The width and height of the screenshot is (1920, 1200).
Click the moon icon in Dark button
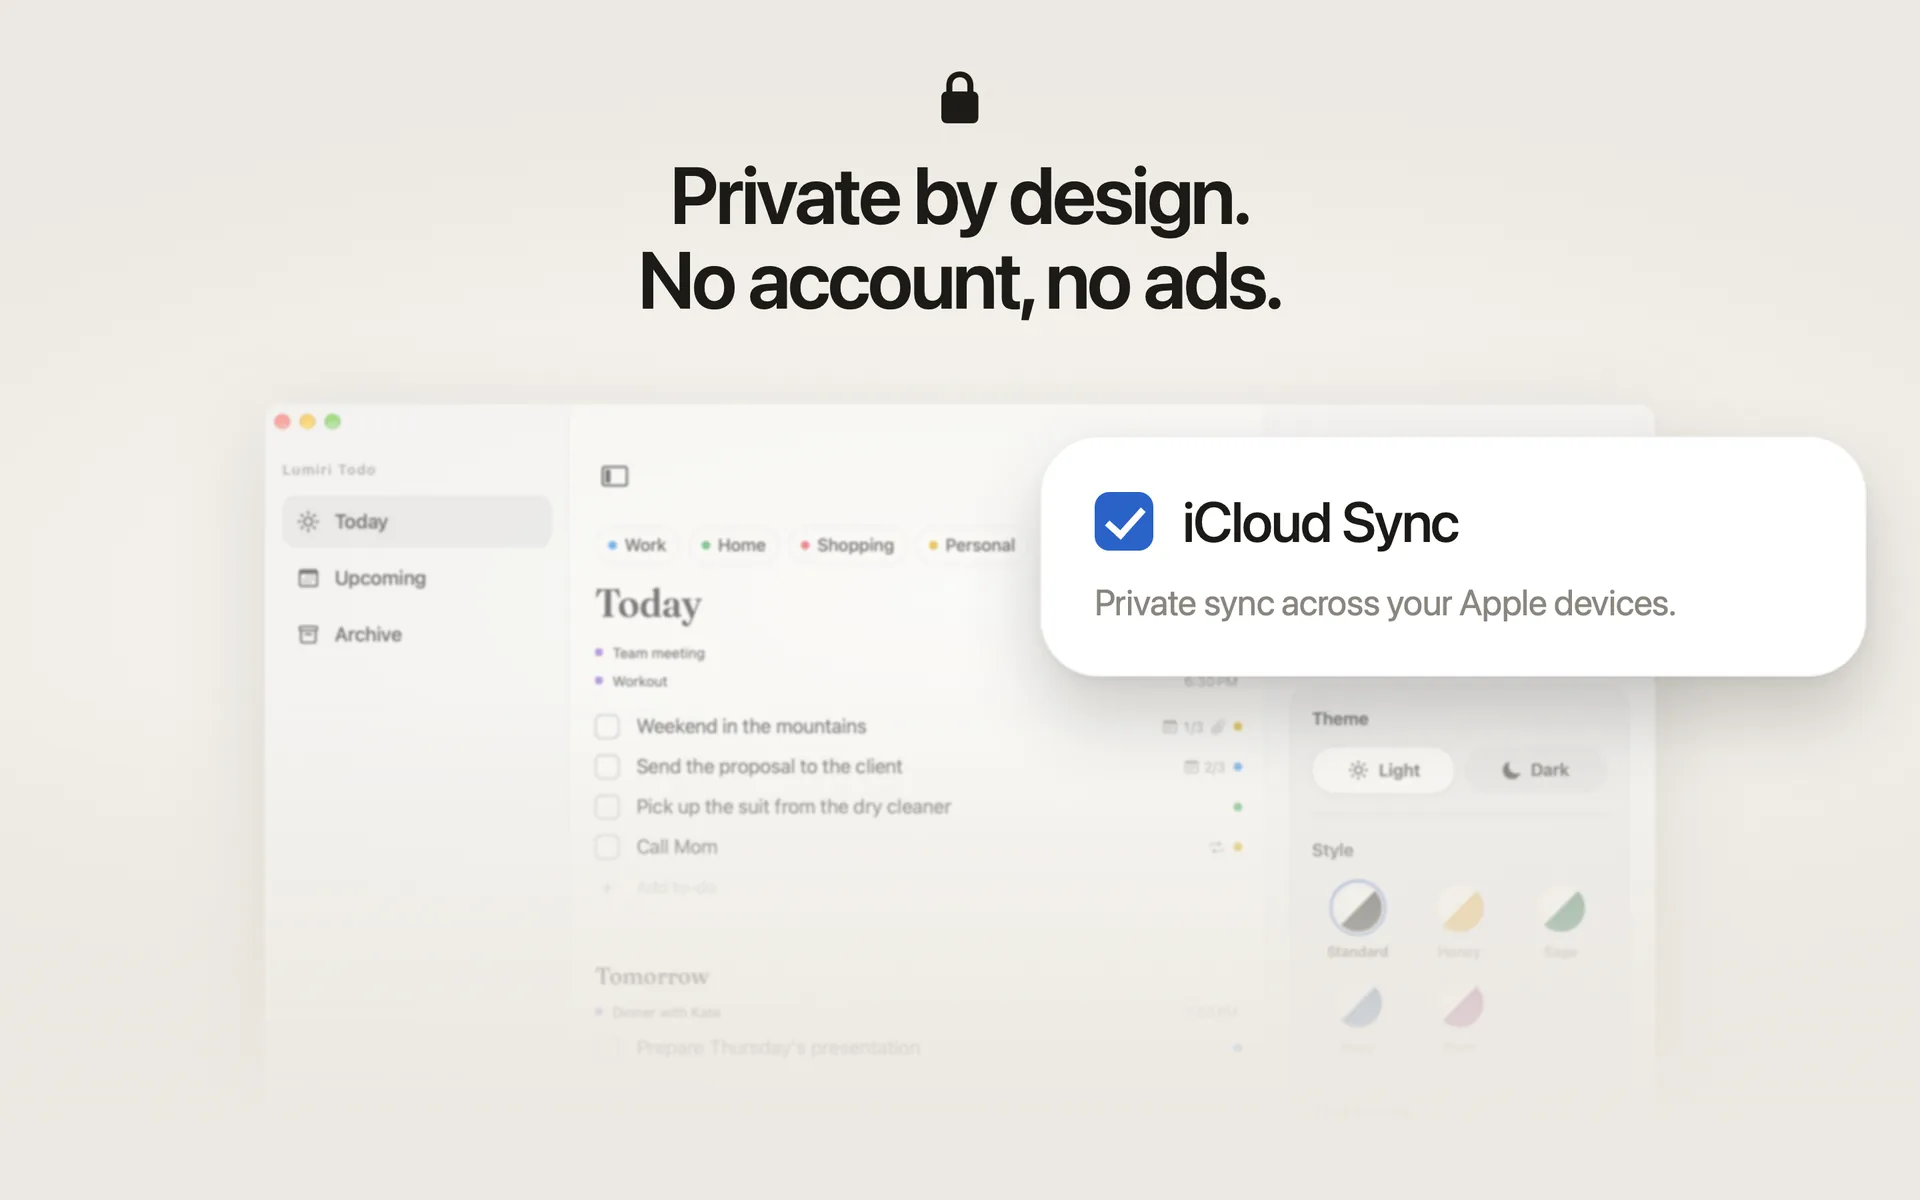(x=1511, y=770)
